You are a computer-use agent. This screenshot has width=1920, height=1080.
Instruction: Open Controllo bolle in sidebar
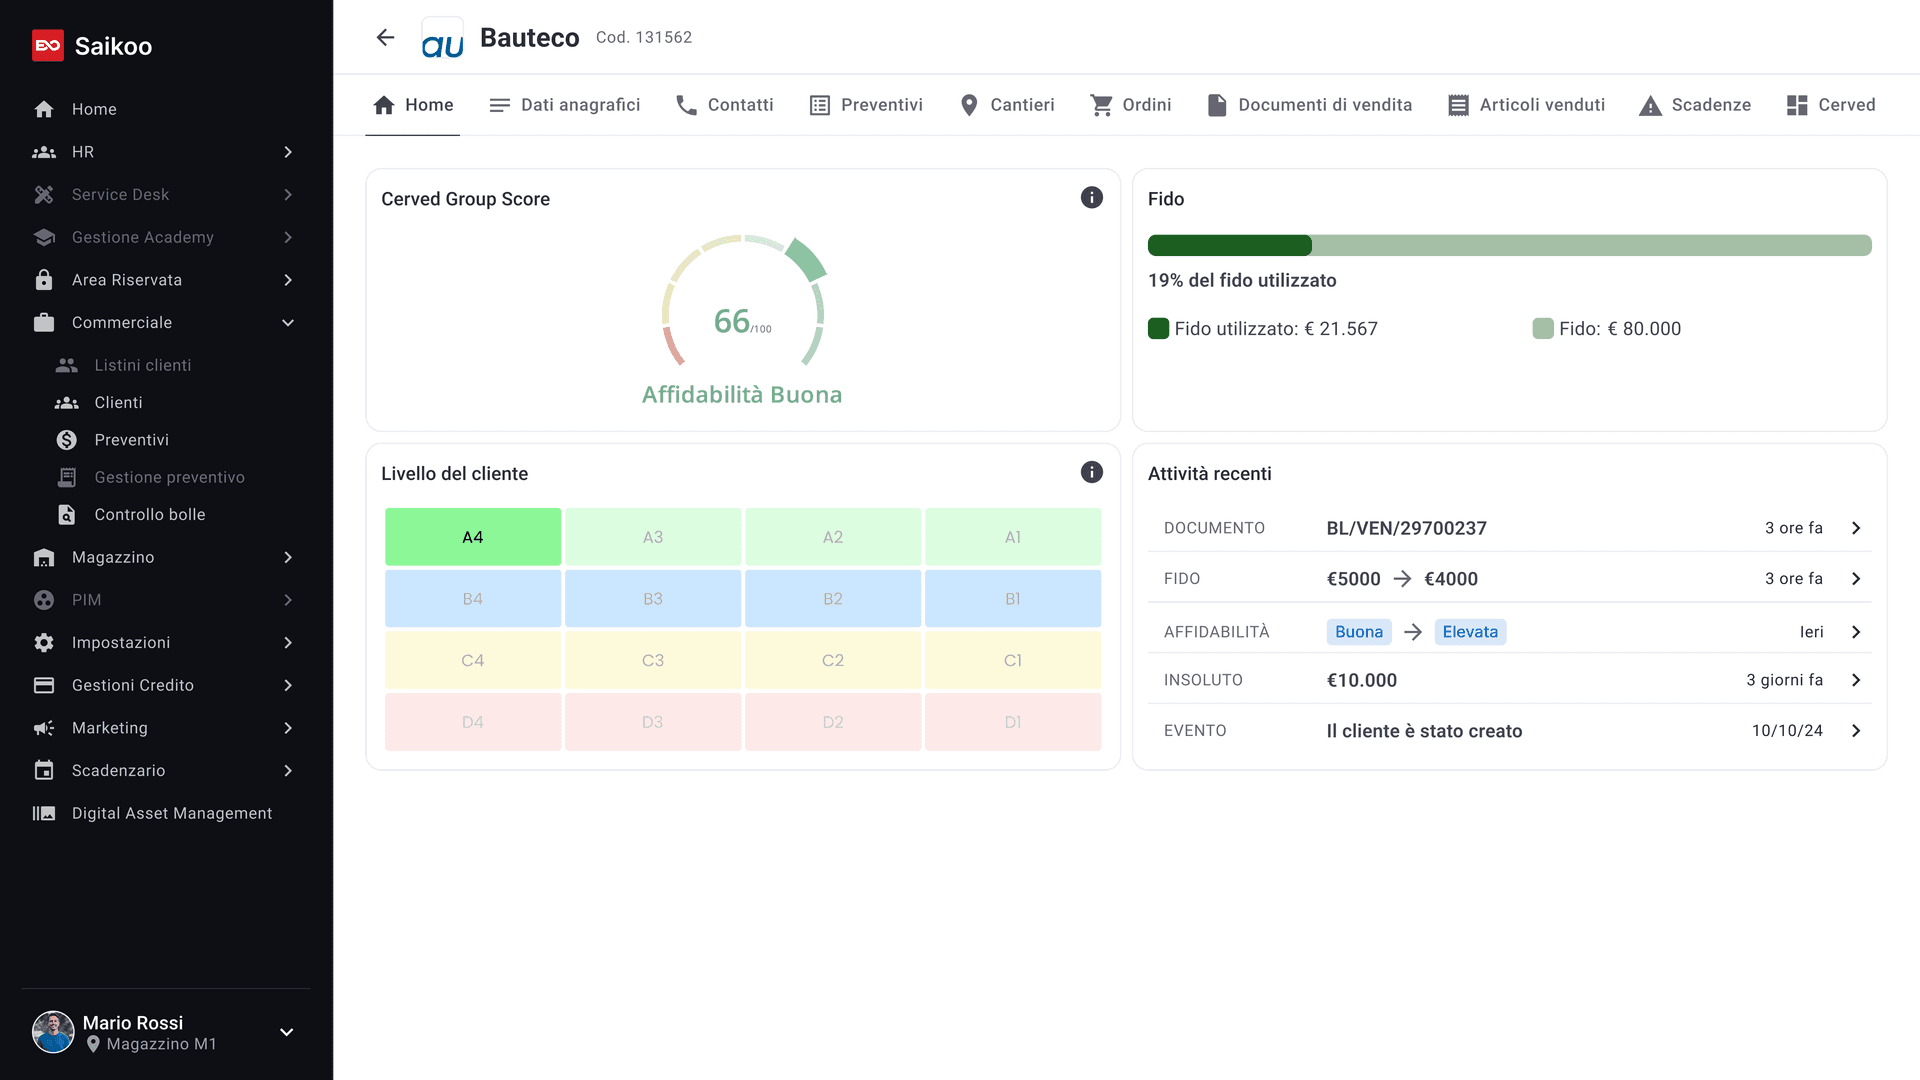(x=149, y=515)
